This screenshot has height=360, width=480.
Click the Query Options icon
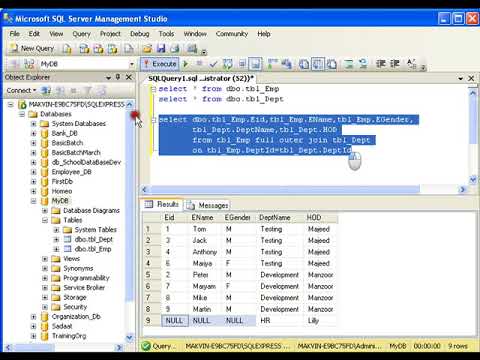click(x=242, y=64)
